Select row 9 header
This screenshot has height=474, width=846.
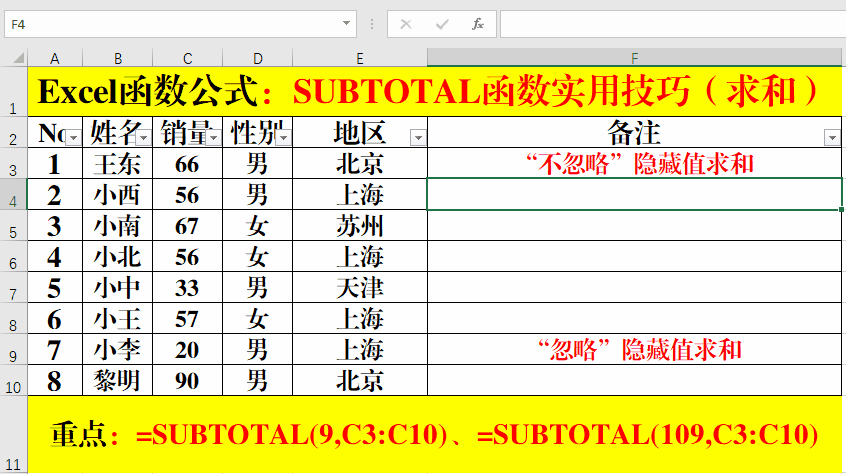point(13,349)
